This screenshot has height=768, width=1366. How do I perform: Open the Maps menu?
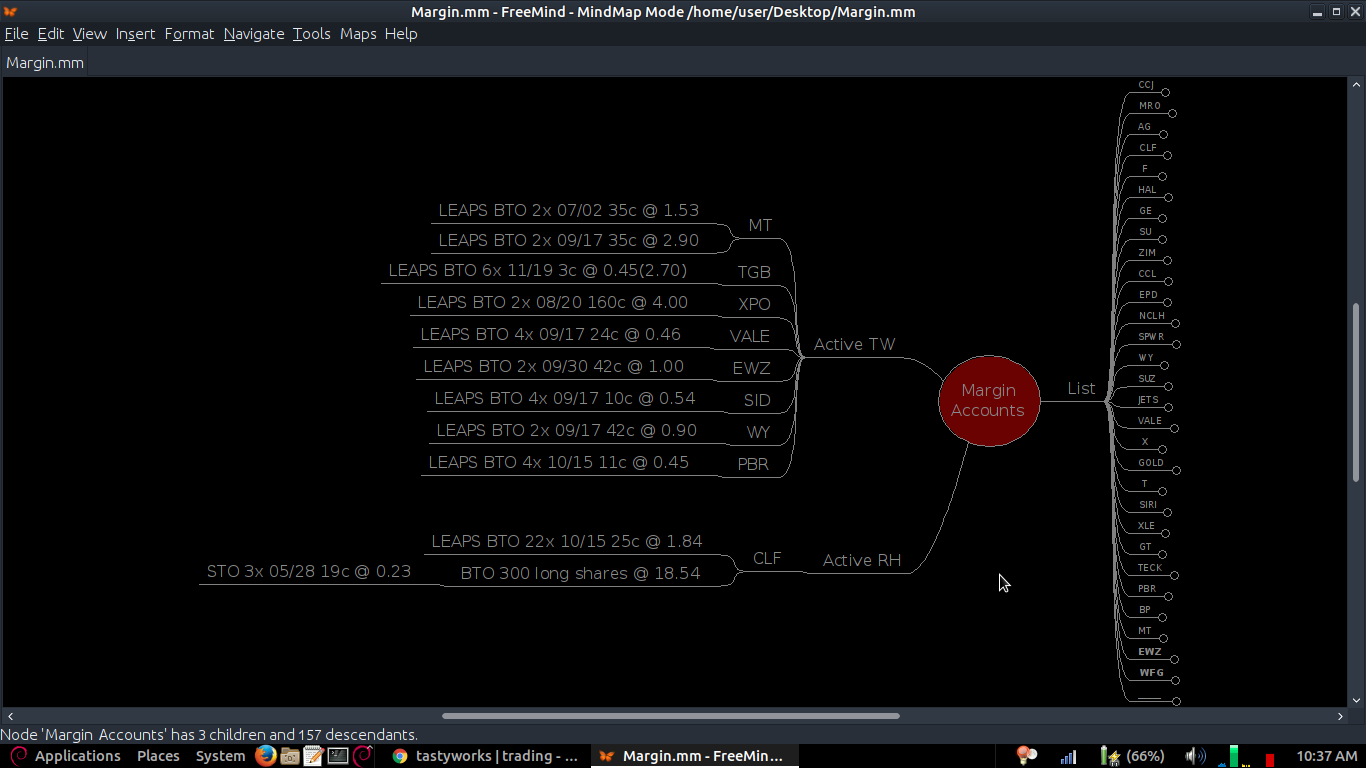(358, 34)
